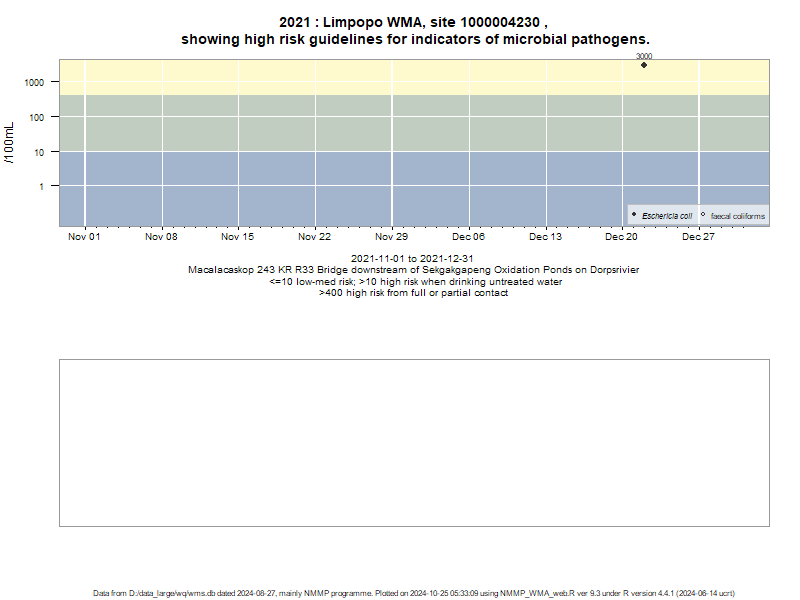Image resolution: width=800 pixels, height=600 pixels.
Task: Click the 'Nov 08' x-axis label
Action: tap(161, 237)
